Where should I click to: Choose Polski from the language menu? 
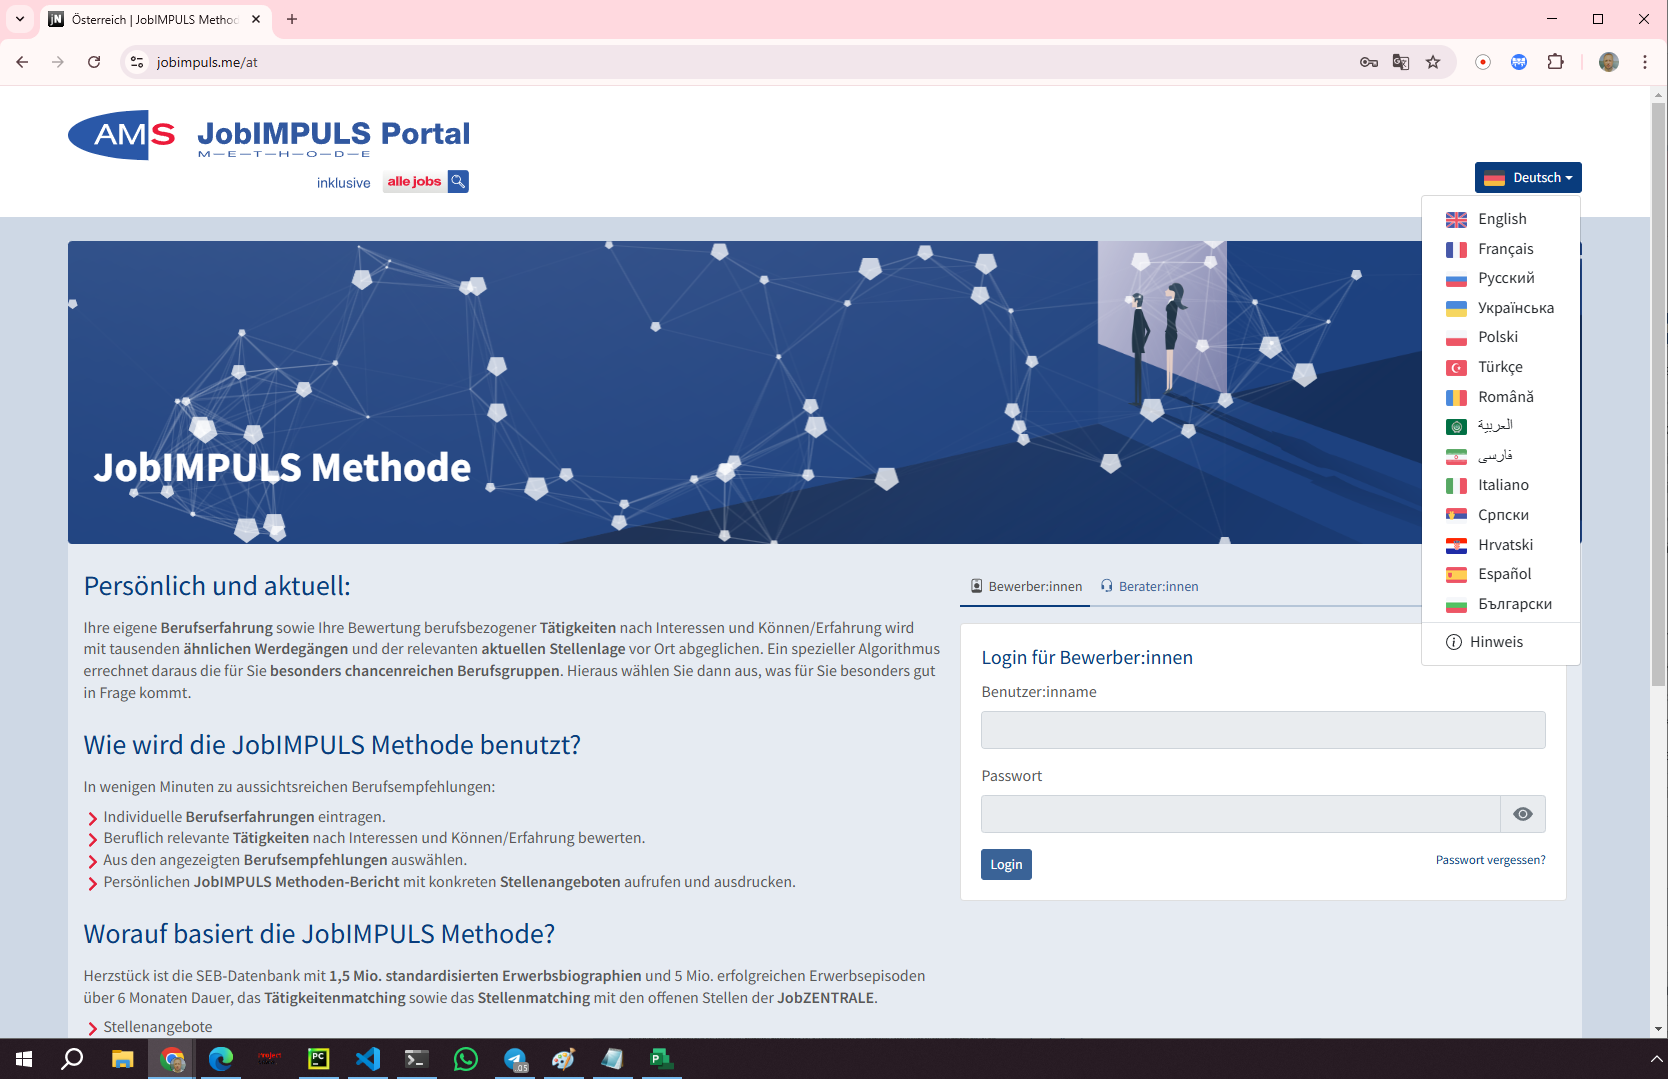(1500, 337)
